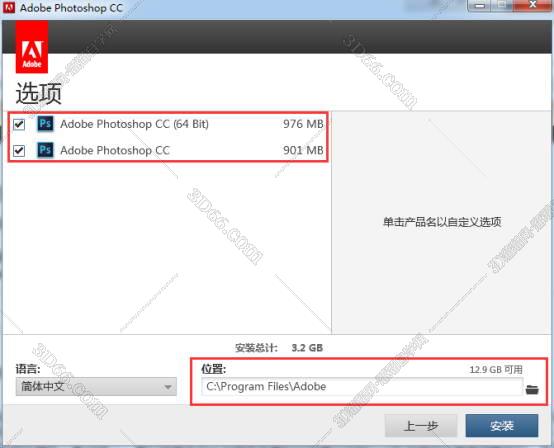
Task: Uncheck Adobe Photoshop CC (64 Bit) checkbox
Action: (x=19, y=124)
